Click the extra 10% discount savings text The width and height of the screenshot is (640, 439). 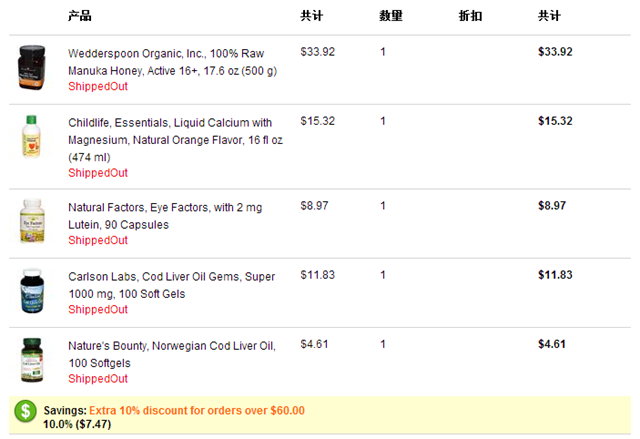point(197,410)
